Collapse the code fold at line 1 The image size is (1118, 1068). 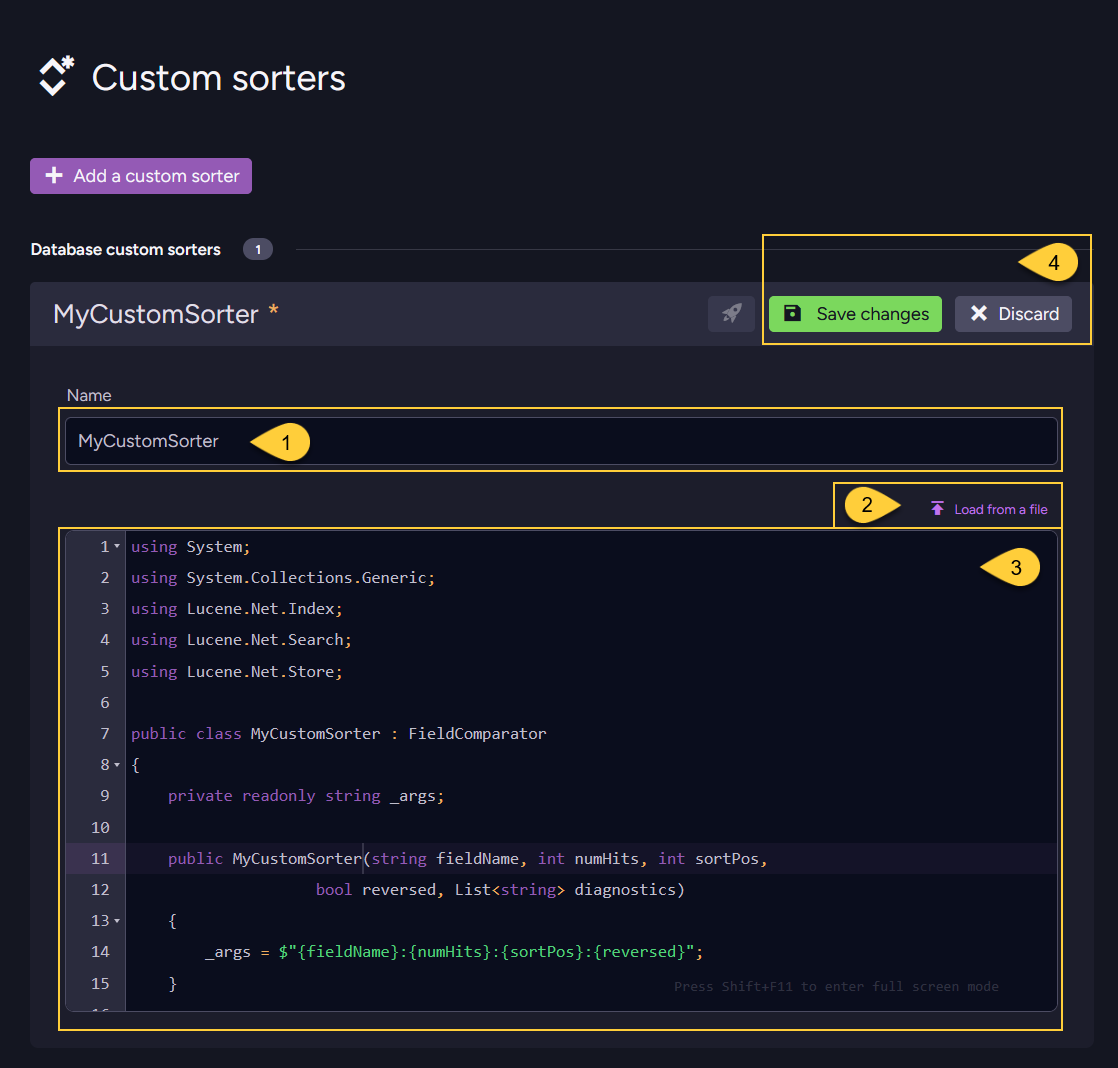point(117,546)
